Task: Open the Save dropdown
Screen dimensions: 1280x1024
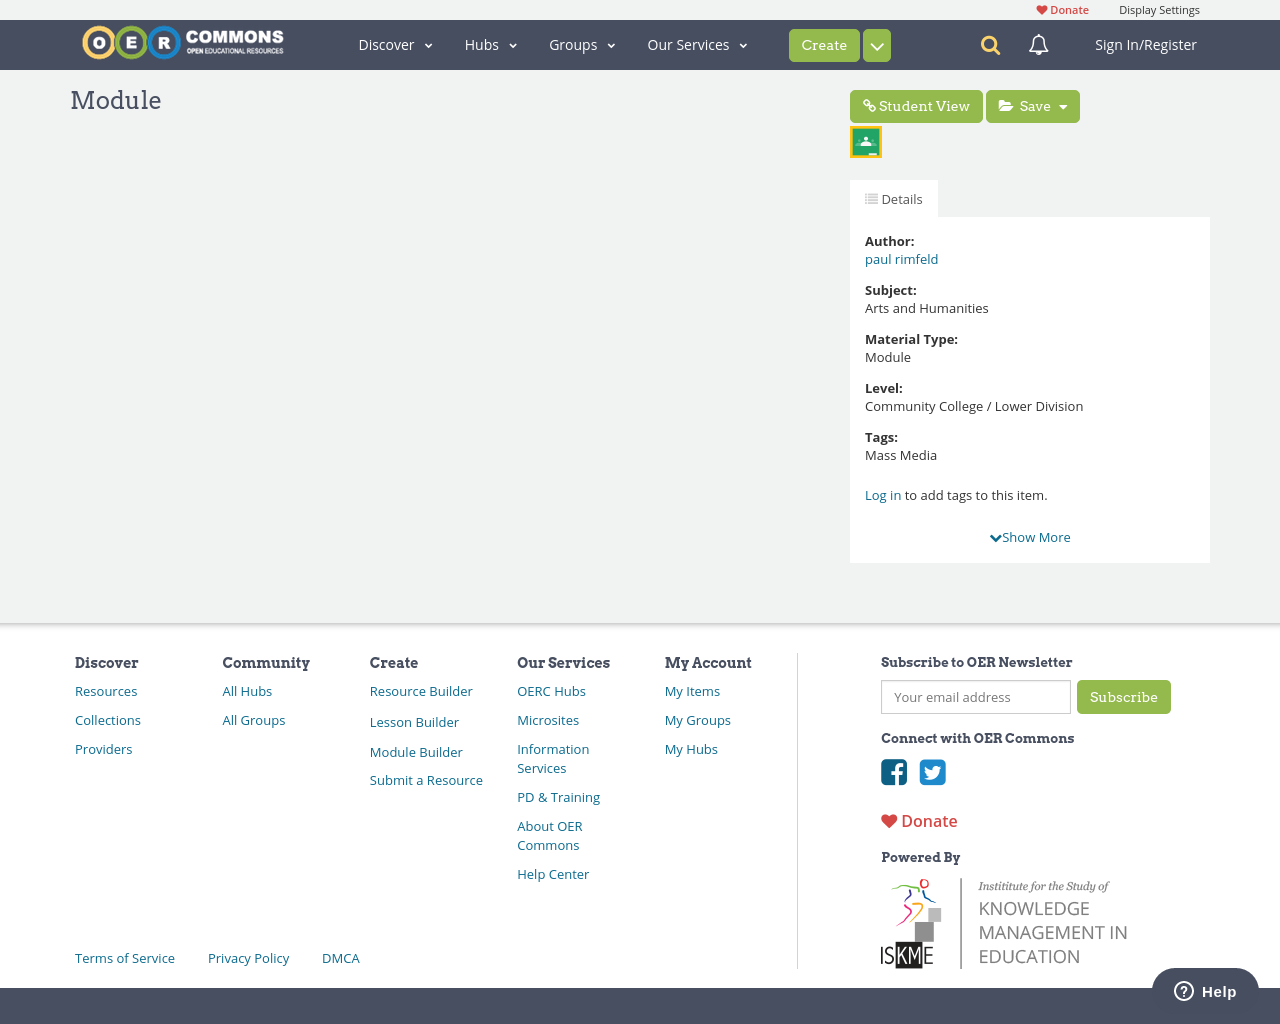Action: 1033,106
